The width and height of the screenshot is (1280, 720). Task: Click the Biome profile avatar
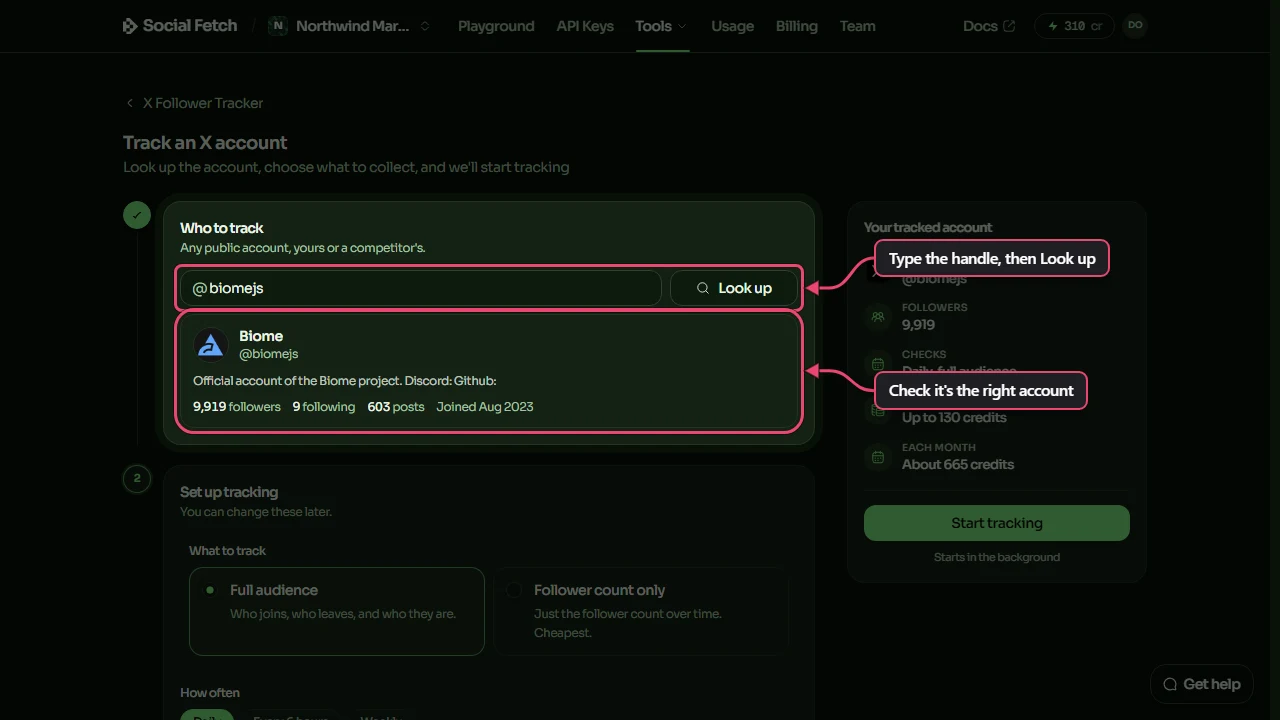click(x=211, y=345)
